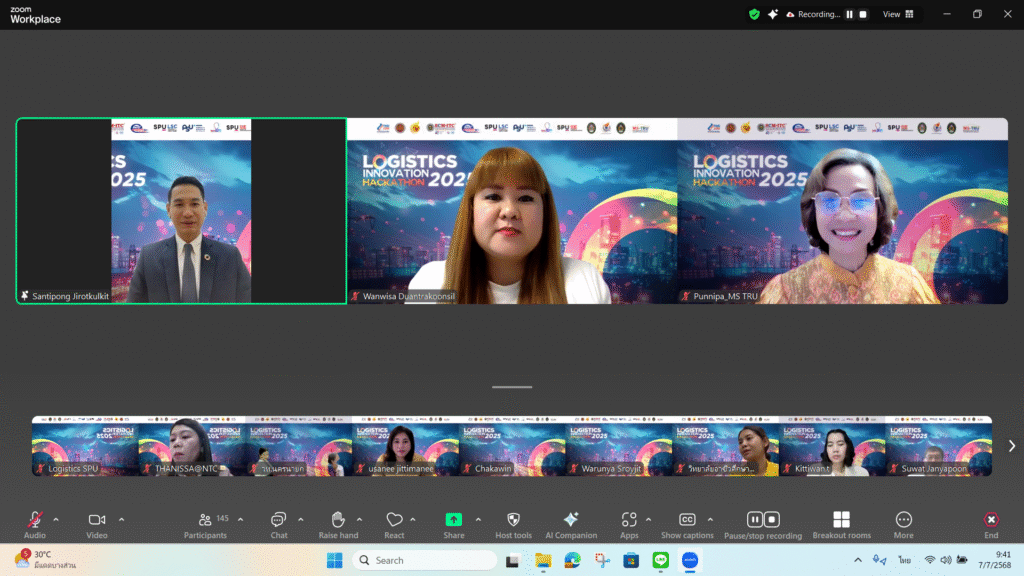1024x576 pixels.
Task: Open File Explorer from the taskbar
Action: 543,560
